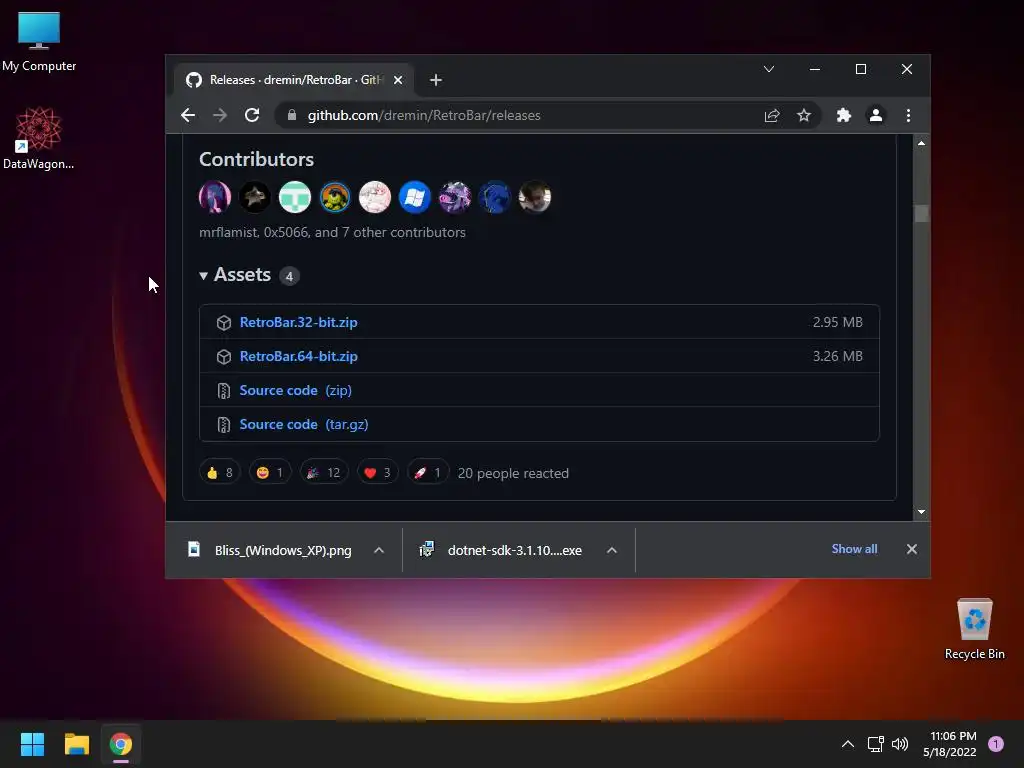Click the last contributor avatar
The image size is (1024, 768).
click(x=535, y=197)
